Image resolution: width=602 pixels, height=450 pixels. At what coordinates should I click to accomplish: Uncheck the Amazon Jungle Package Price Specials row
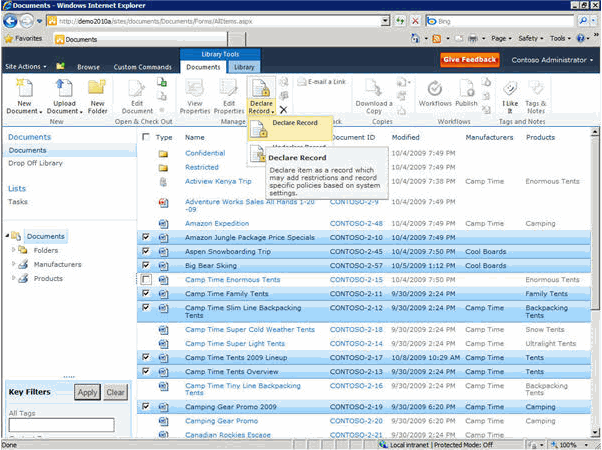tap(146, 237)
